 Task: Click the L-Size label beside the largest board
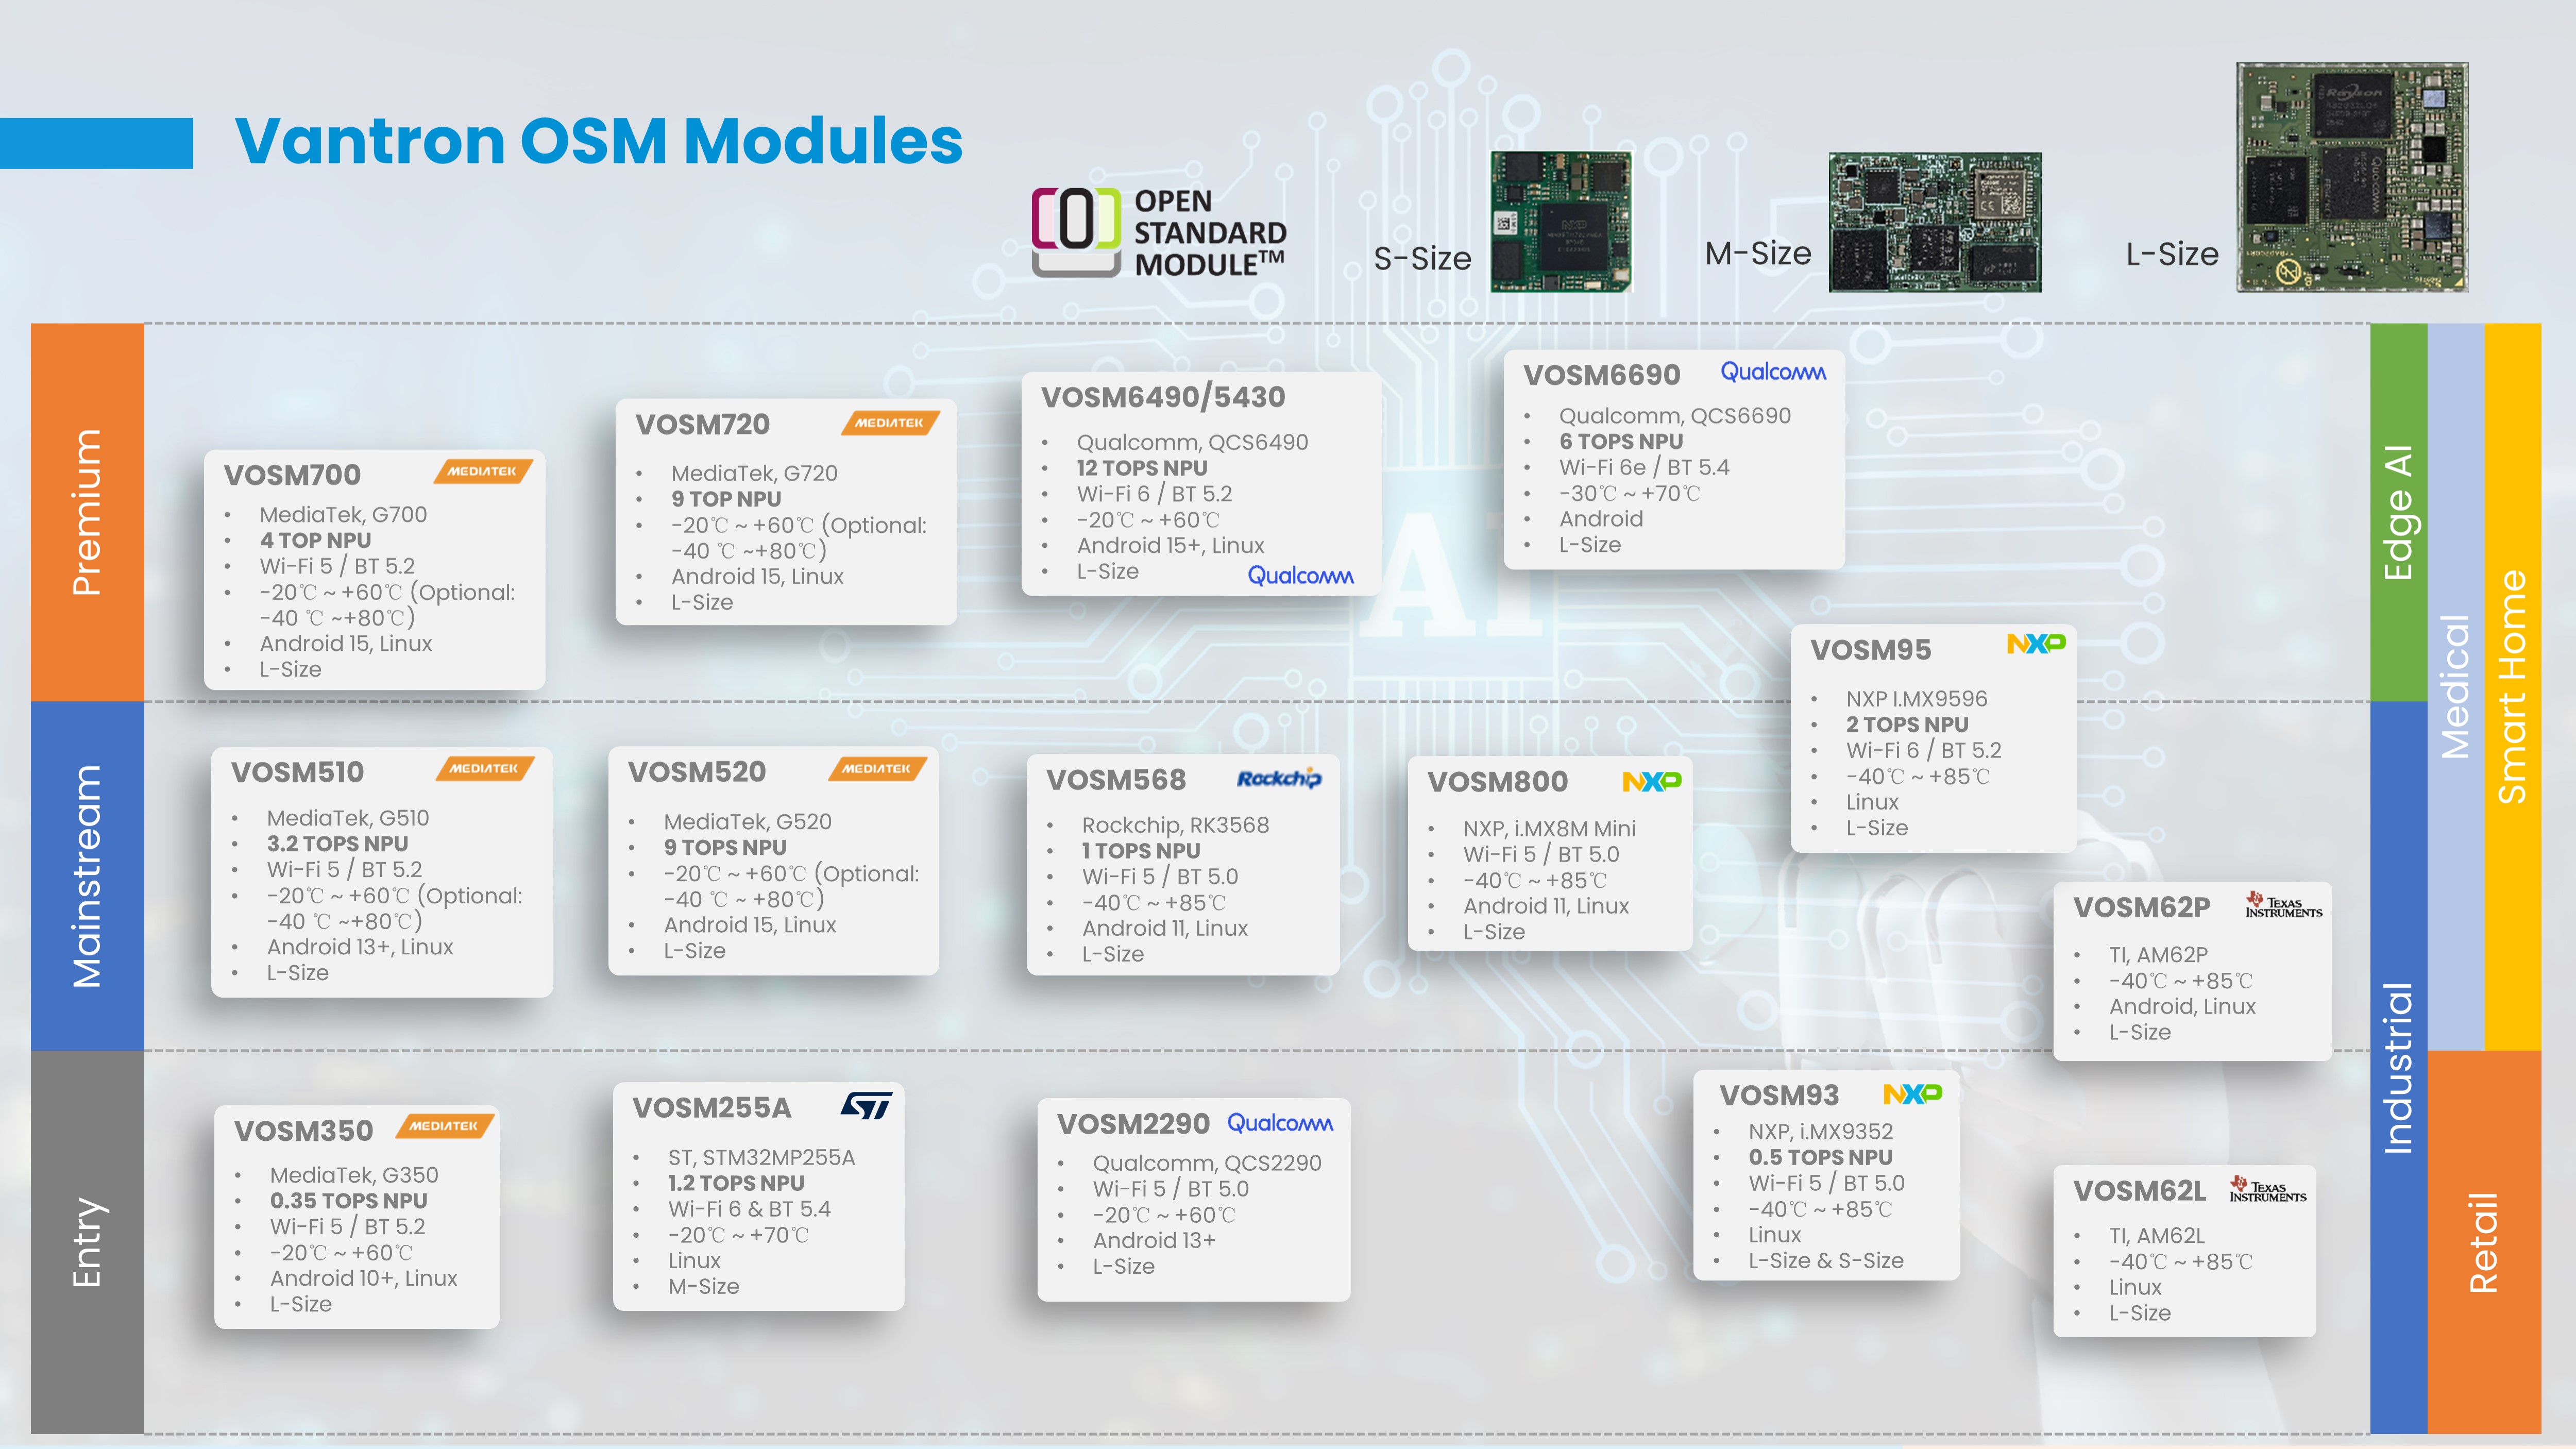click(x=2172, y=254)
